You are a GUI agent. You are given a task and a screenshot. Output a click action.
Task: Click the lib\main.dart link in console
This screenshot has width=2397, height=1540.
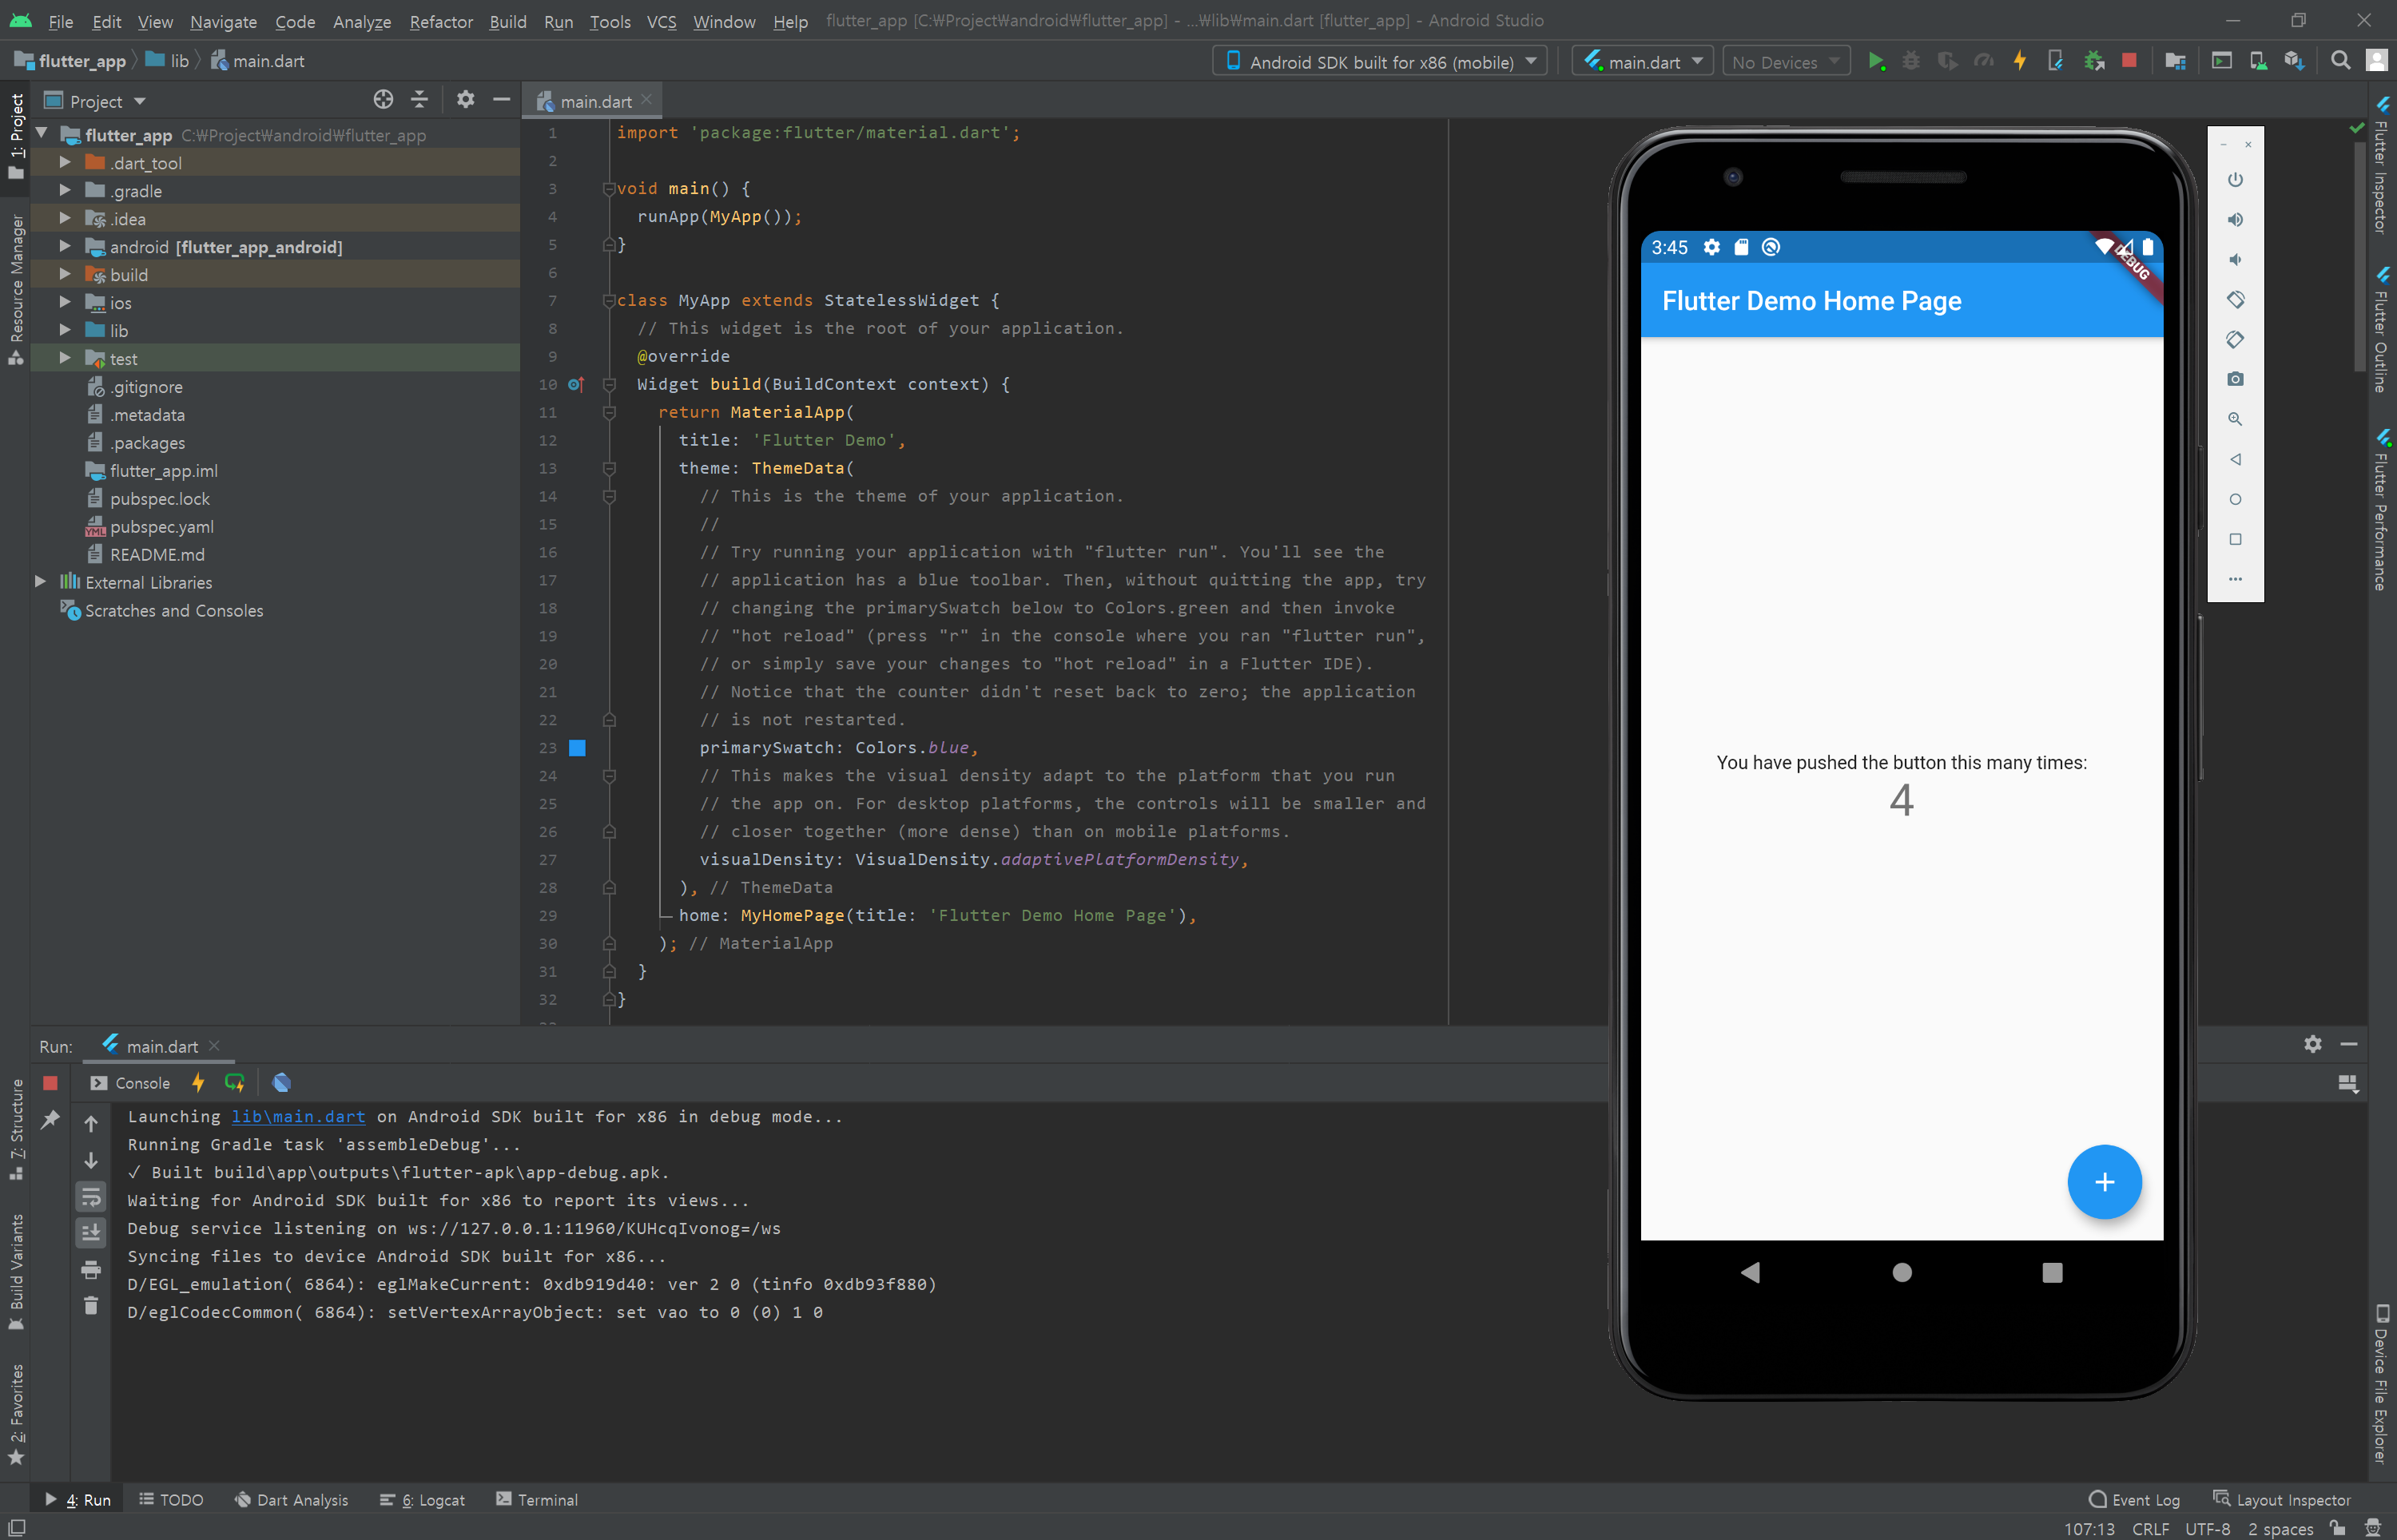[298, 1117]
